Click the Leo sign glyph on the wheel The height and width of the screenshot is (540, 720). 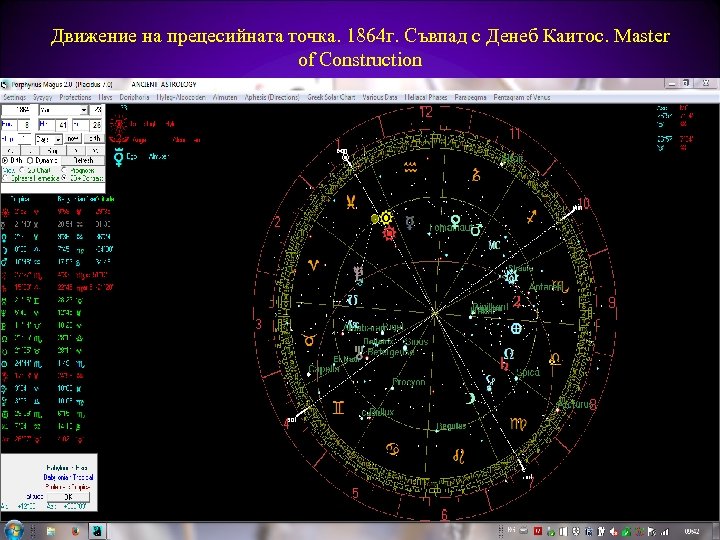(x=459, y=456)
